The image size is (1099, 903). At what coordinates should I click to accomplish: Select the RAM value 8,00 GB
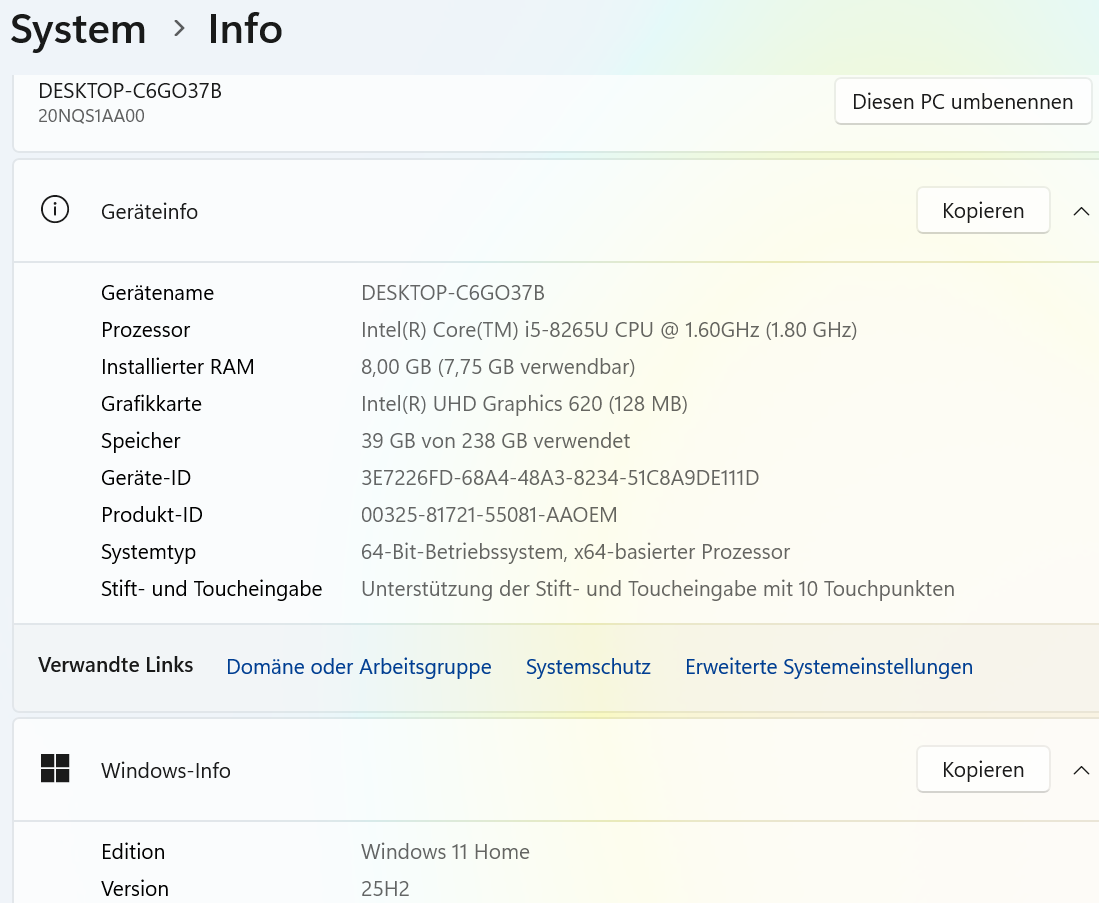498,367
